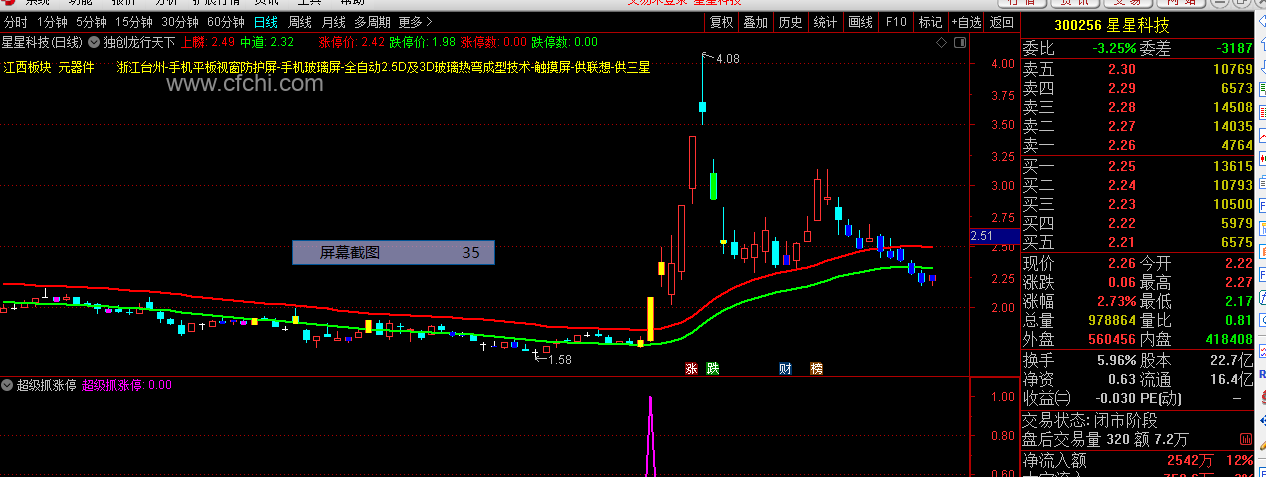Click the 复权 button
The height and width of the screenshot is (477, 1266).
(x=721, y=22)
